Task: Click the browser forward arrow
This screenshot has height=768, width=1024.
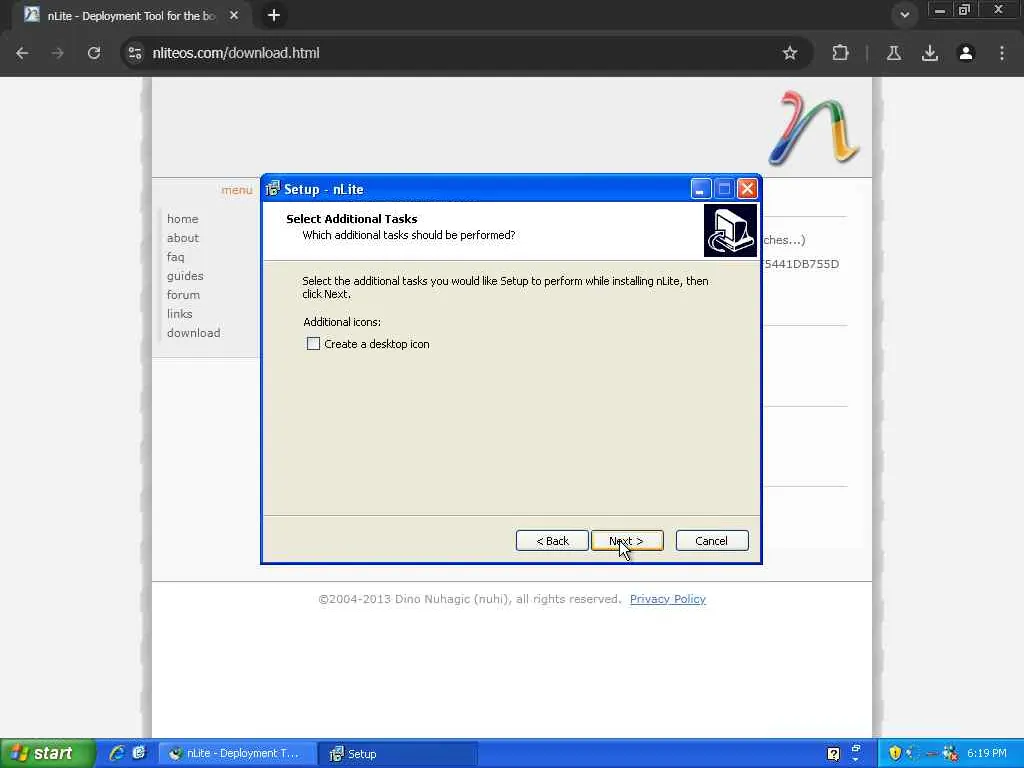Action: click(x=57, y=53)
